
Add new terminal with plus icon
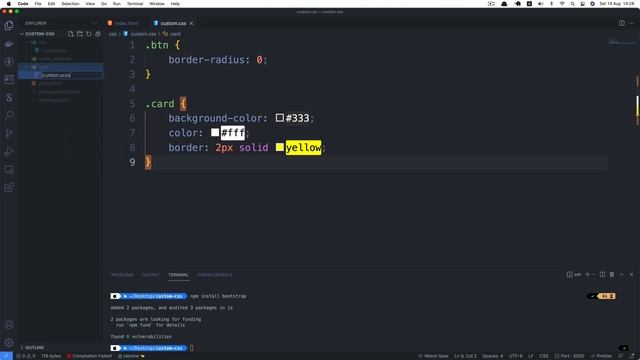tap(587, 275)
